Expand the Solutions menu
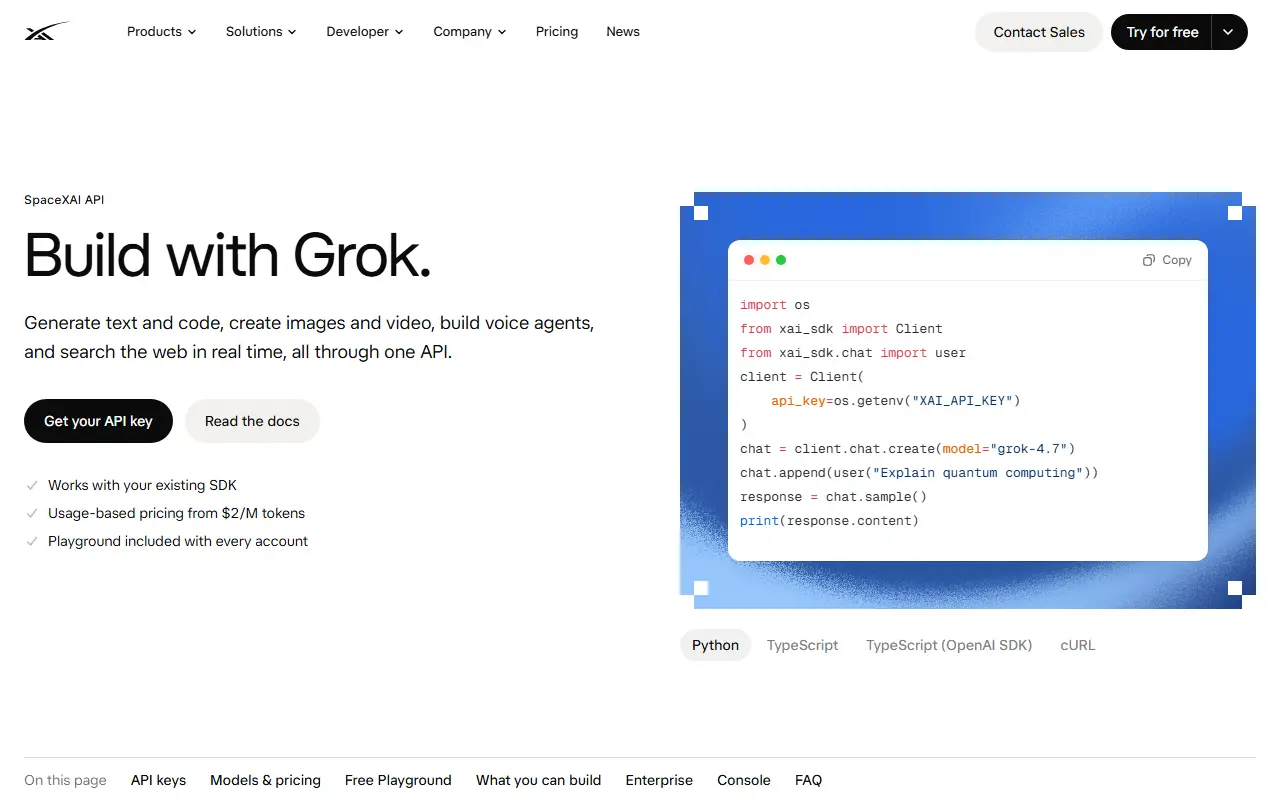 (x=261, y=32)
